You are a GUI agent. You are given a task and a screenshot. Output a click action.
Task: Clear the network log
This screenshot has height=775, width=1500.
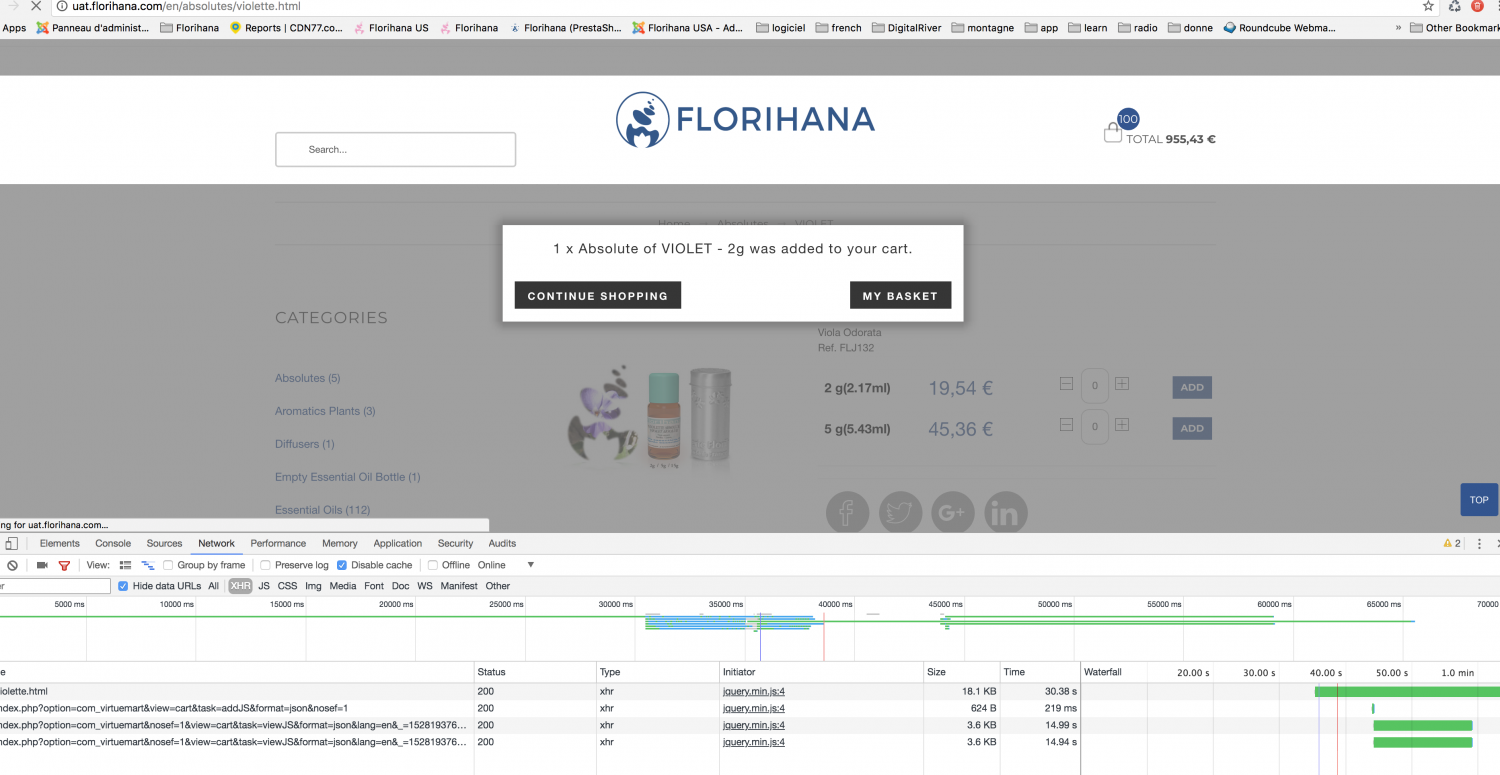12,566
